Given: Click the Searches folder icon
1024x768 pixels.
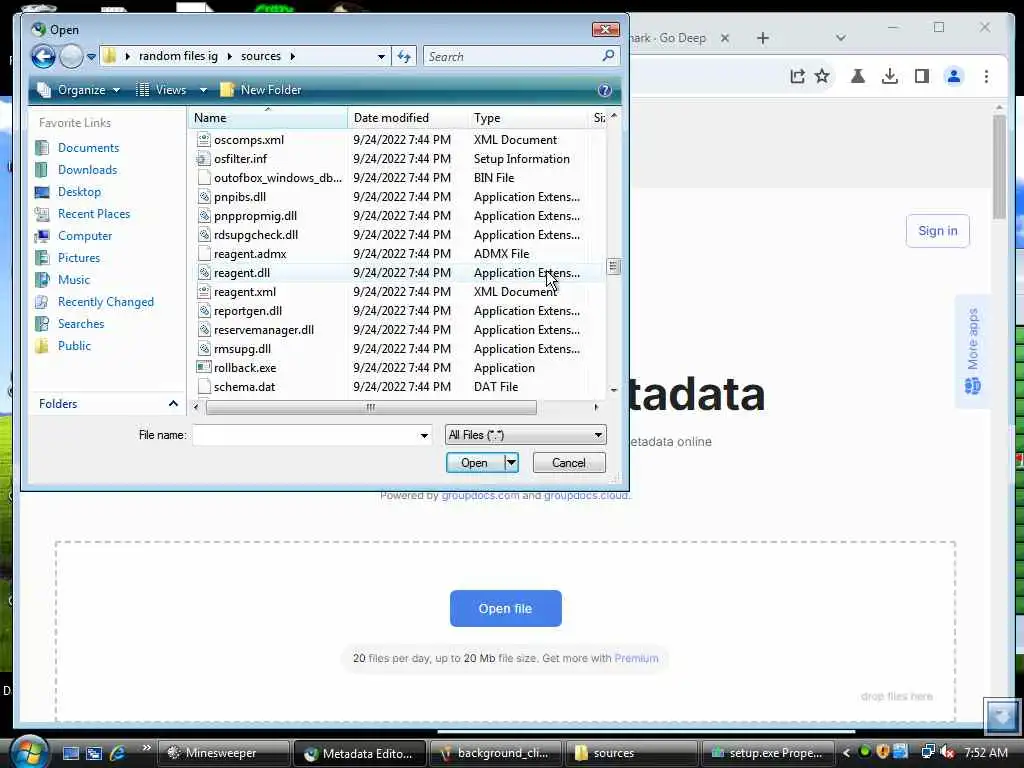Looking at the screenshot, I should [x=42, y=324].
